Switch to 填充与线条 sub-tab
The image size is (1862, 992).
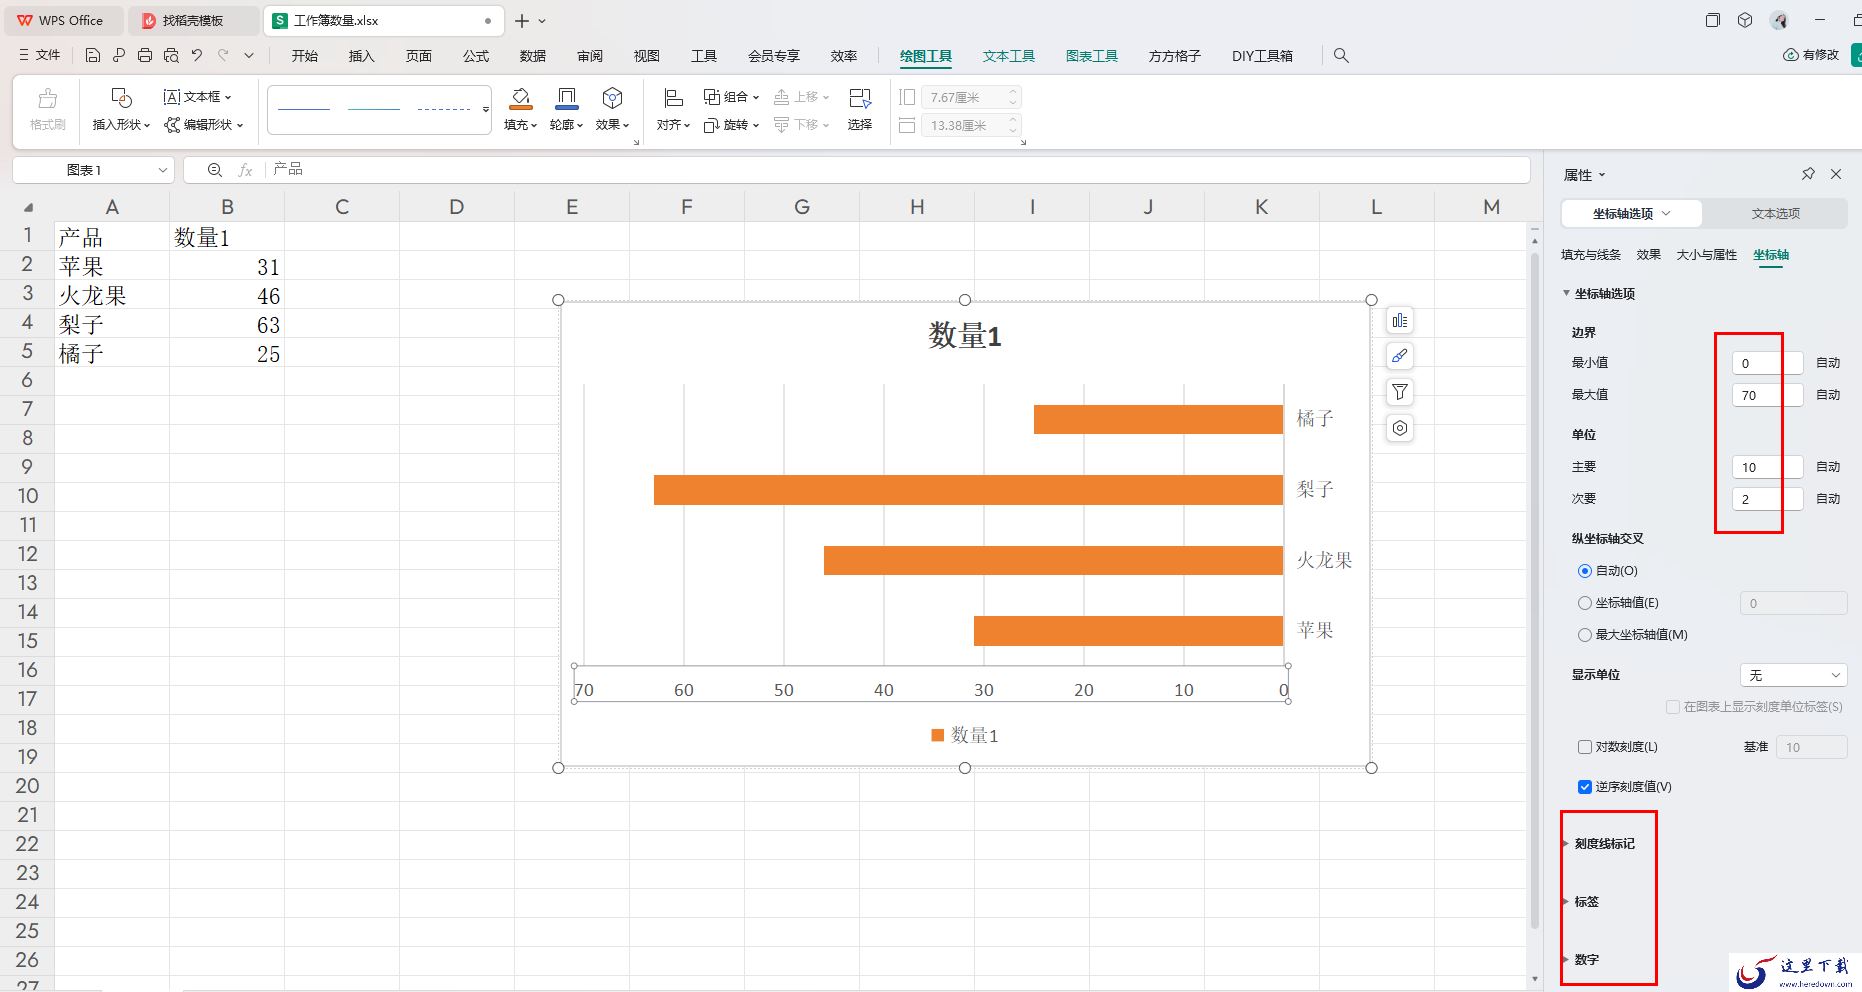1590,255
